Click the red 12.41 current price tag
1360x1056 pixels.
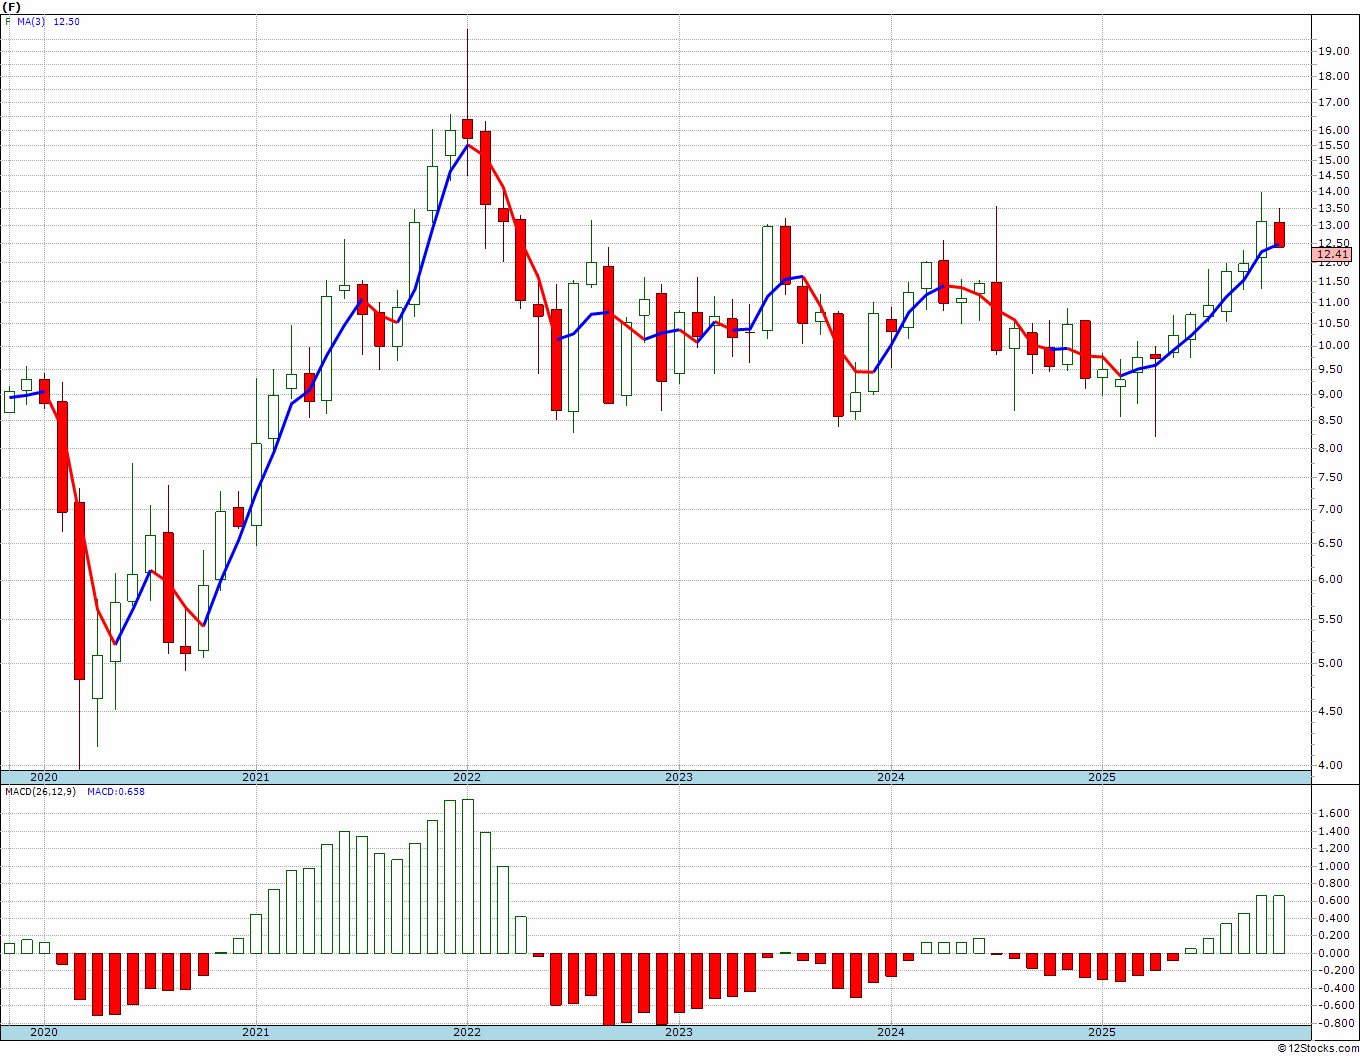(1333, 255)
